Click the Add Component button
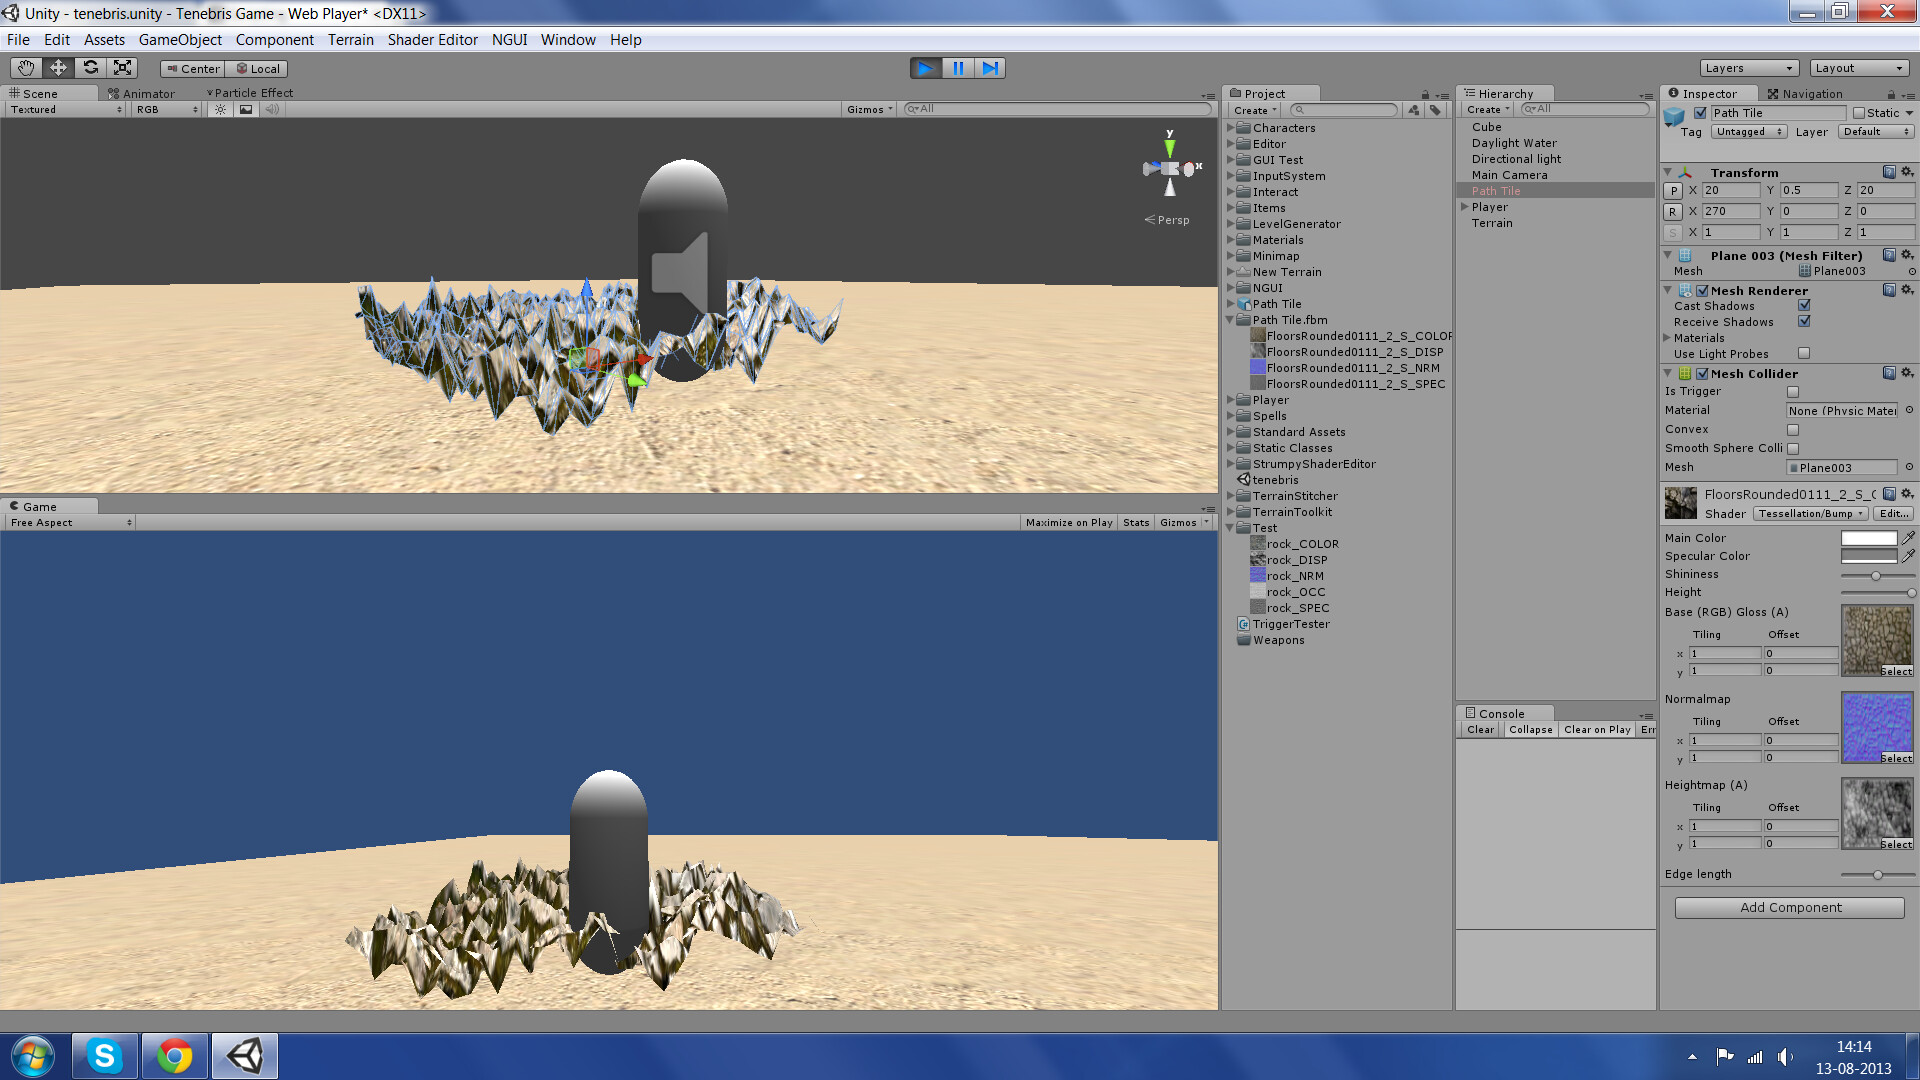1920x1080 pixels. coord(1789,907)
